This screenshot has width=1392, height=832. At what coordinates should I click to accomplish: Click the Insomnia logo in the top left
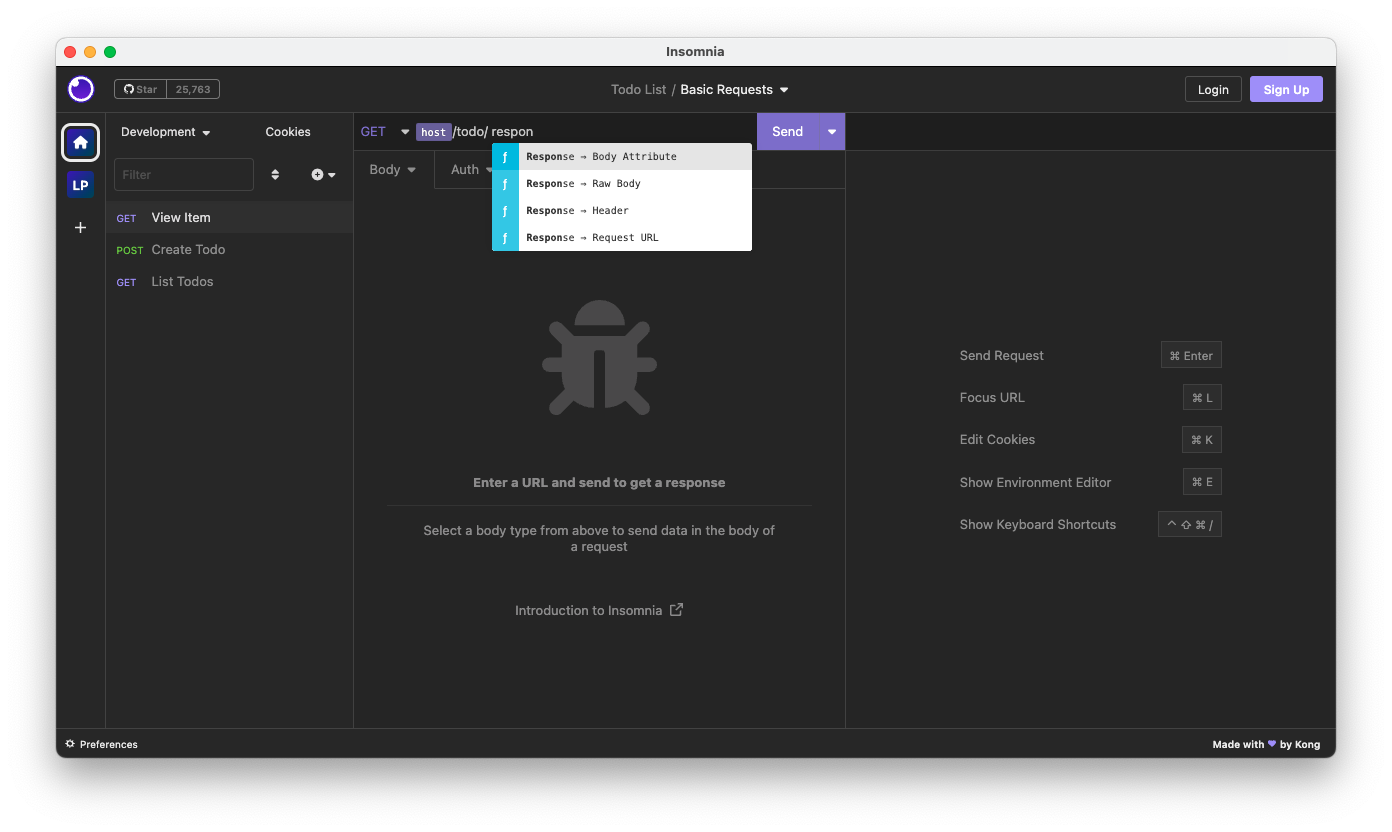pos(80,89)
